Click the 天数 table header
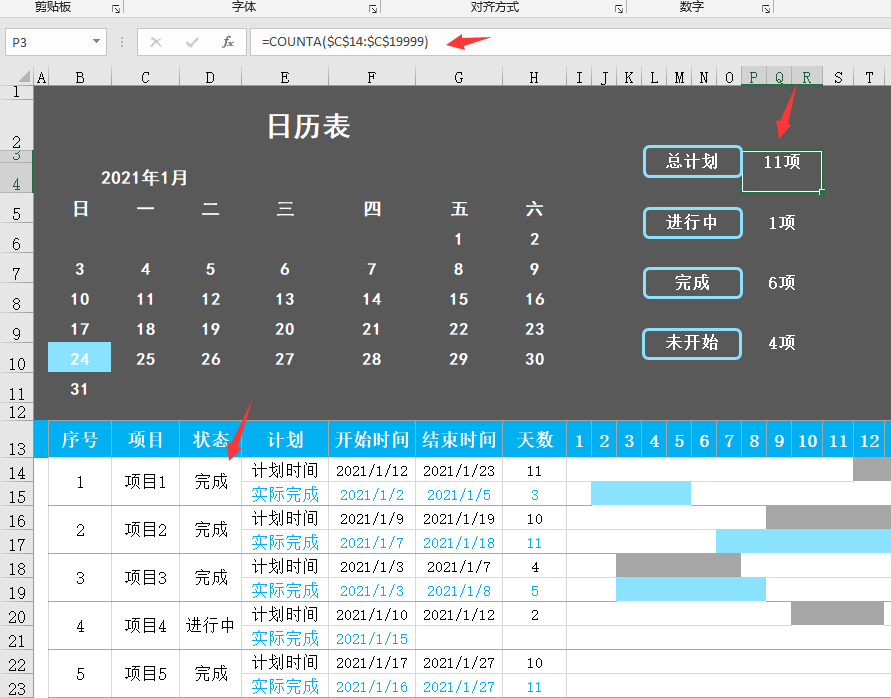Viewport: 891px width, 698px height. click(x=535, y=439)
